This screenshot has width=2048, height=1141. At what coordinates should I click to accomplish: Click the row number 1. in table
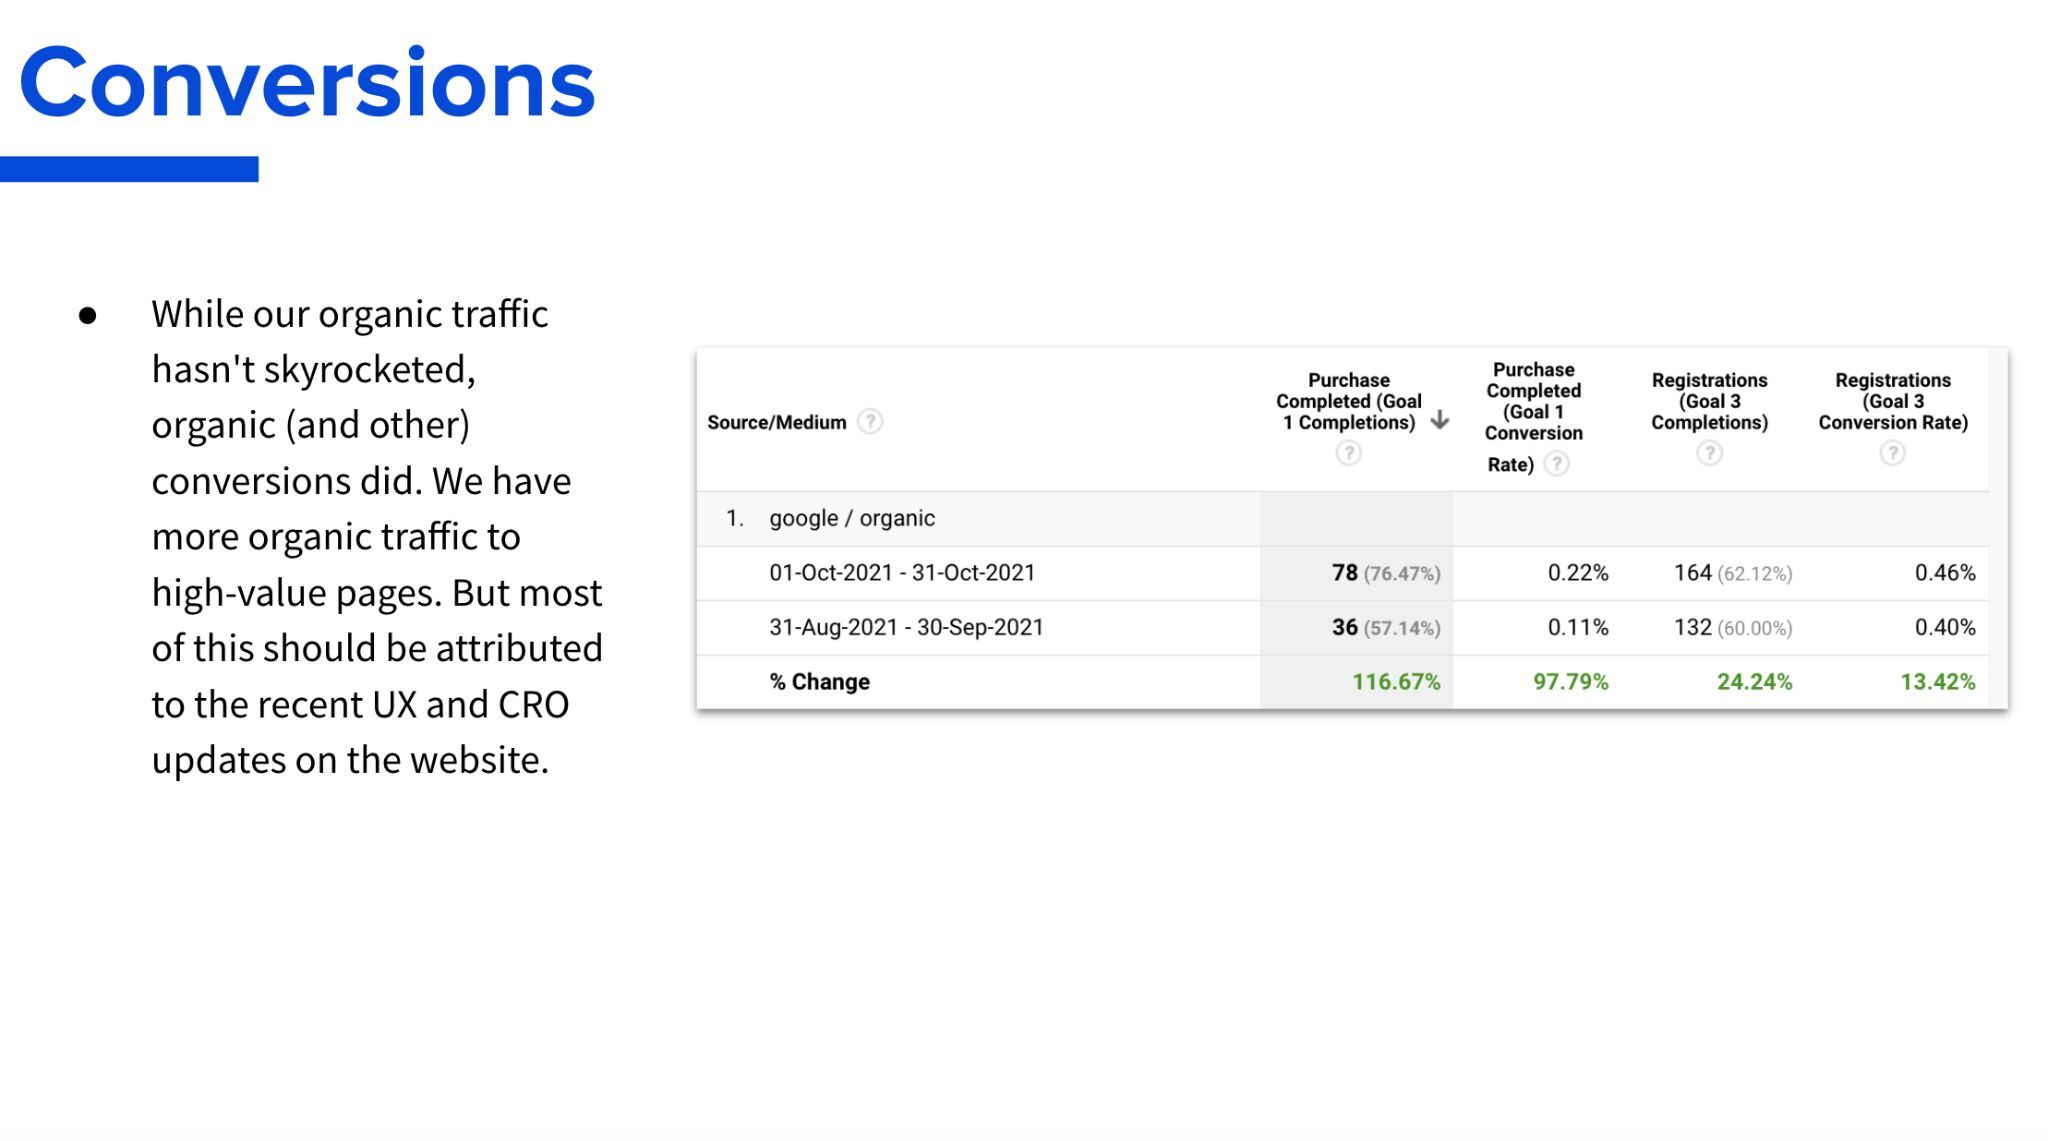point(735,518)
